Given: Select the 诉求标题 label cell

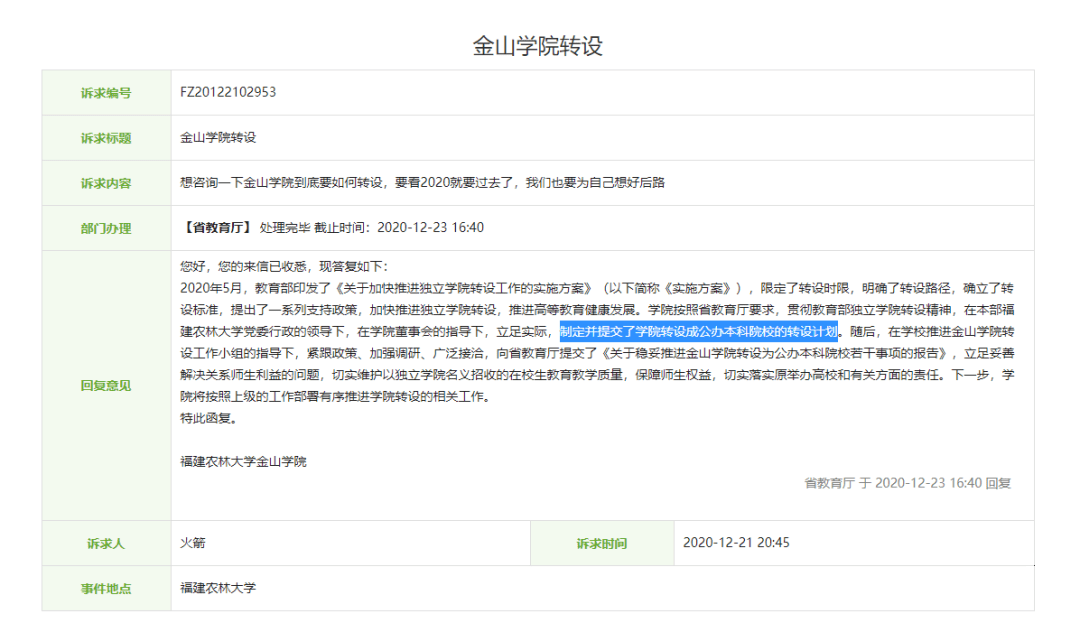Looking at the screenshot, I should coord(106,138).
